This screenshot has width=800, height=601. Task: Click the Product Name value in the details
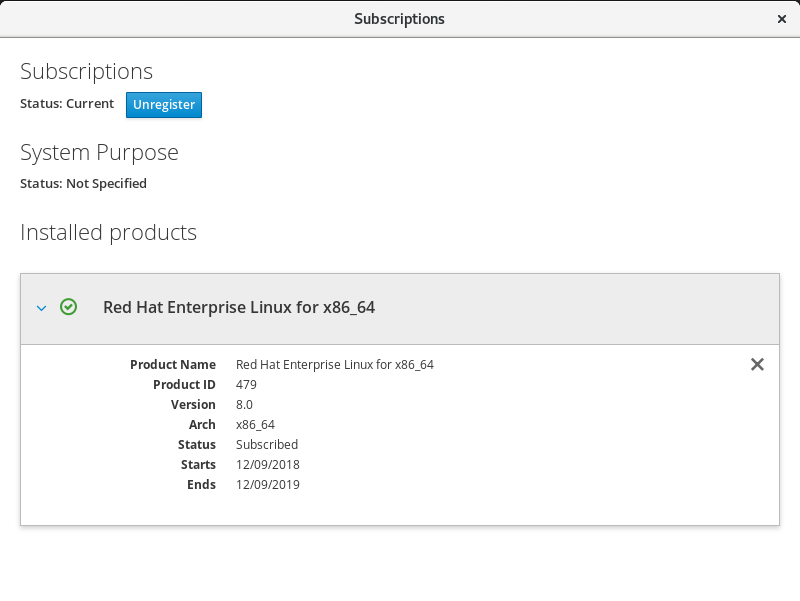(334, 365)
